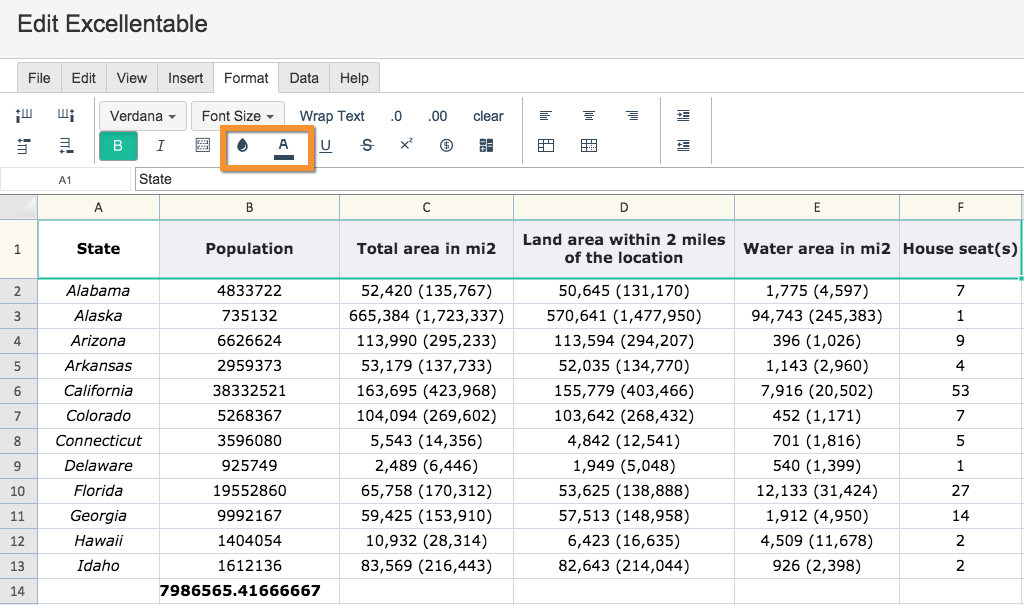Open the cell fill color picker
The height and width of the screenshot is (605, 1024).
[242, 146]
